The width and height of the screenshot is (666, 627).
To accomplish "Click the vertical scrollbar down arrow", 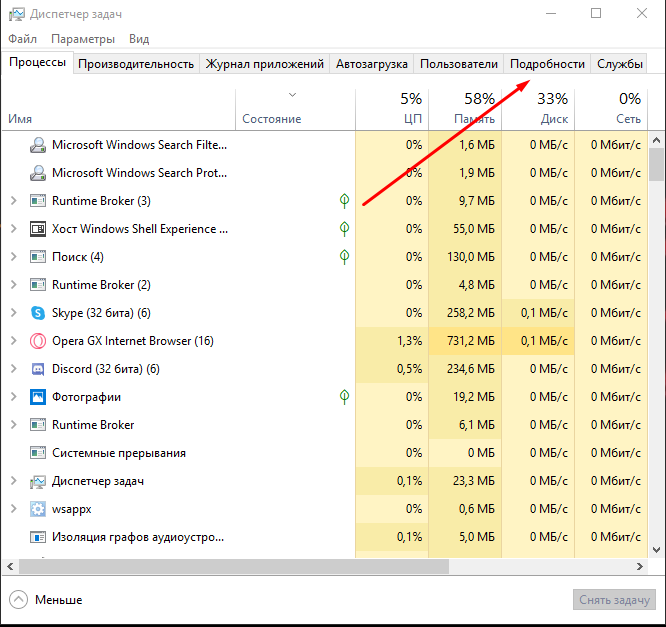I will (656, 550).
